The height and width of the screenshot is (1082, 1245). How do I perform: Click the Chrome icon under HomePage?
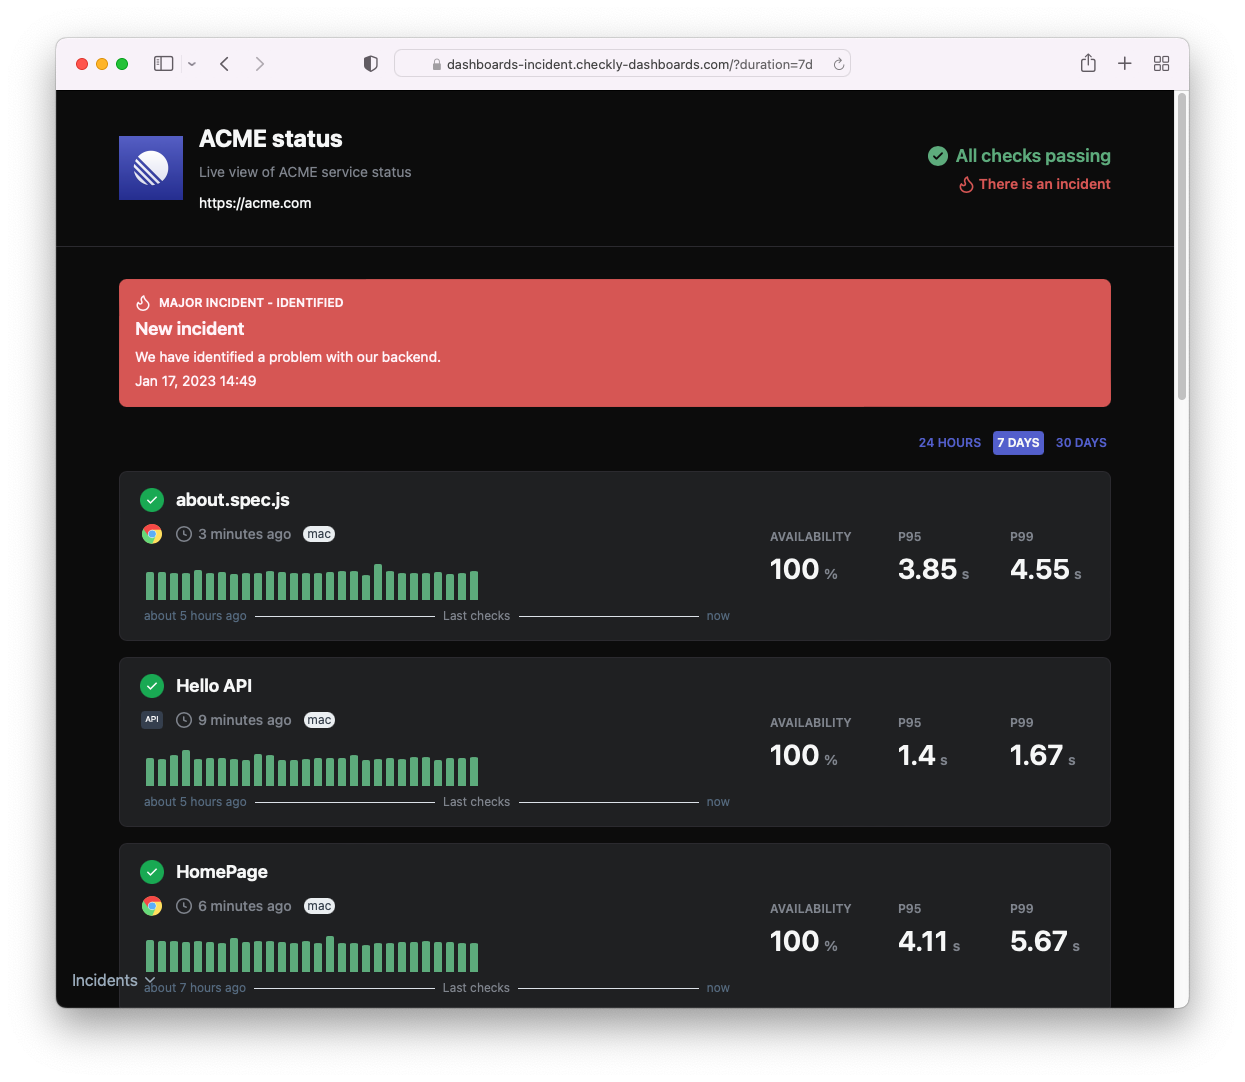[x=152, y=906]
